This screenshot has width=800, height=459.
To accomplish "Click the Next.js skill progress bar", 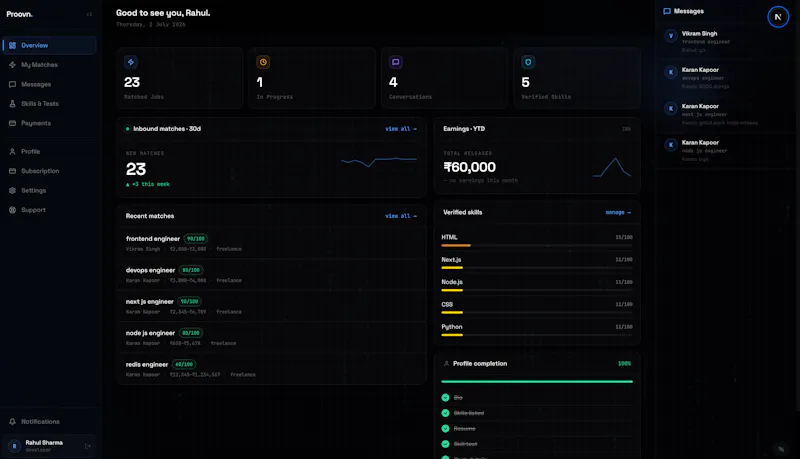I will pyautogui.click(x=537, y=268).
